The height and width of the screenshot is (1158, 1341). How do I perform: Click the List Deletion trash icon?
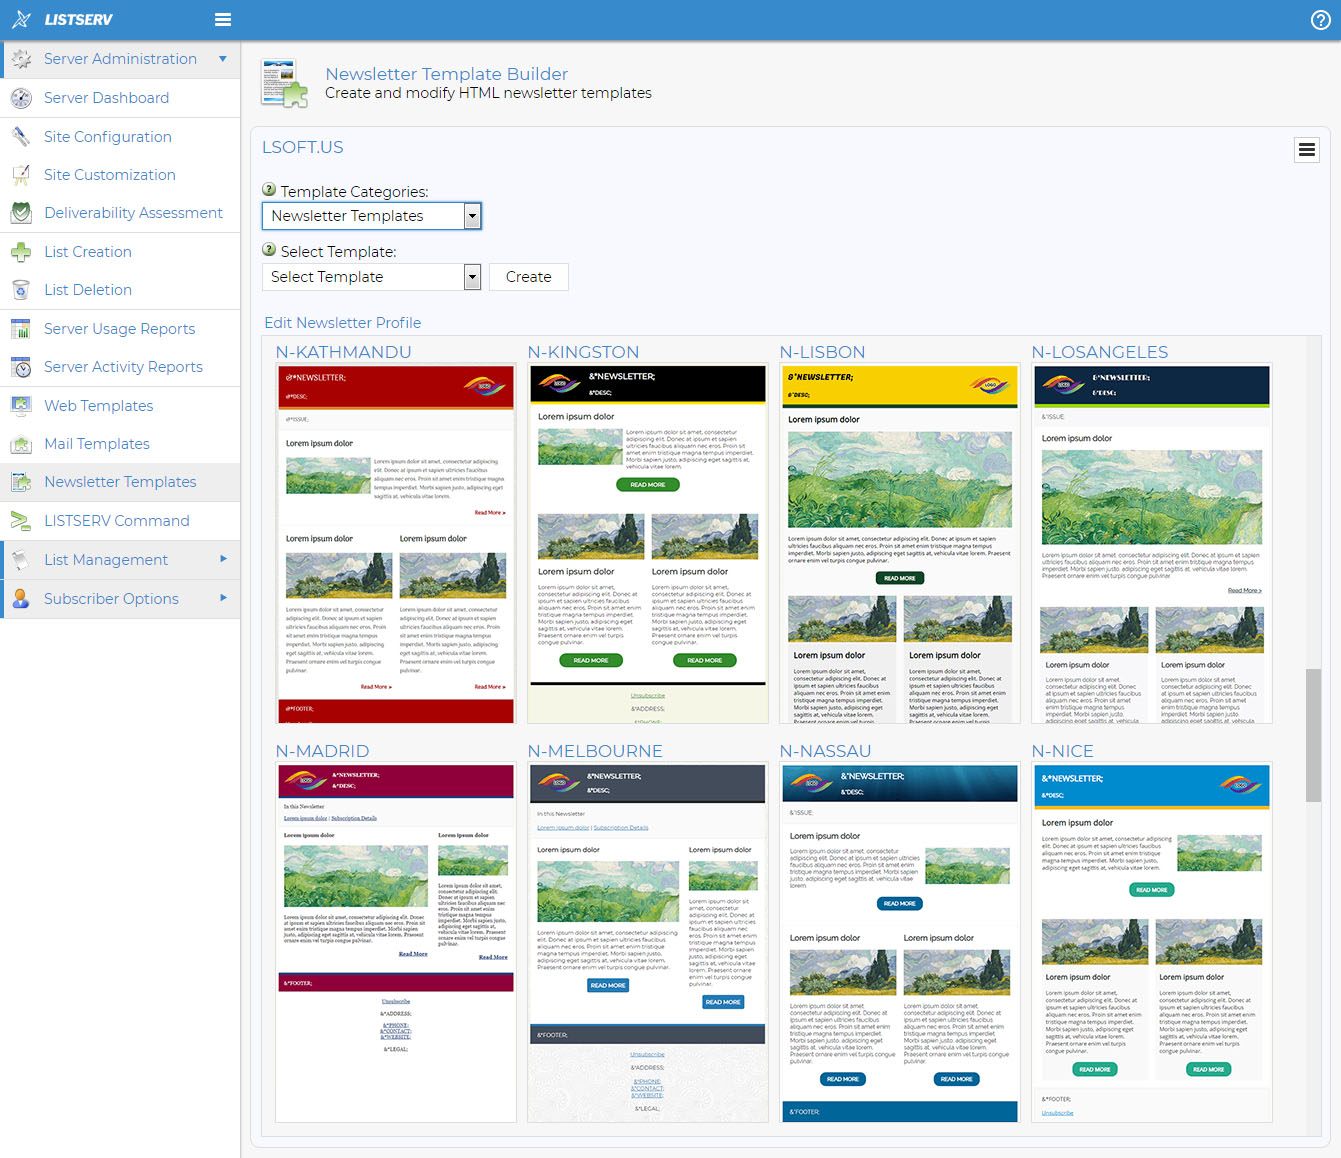click(21, 290)
